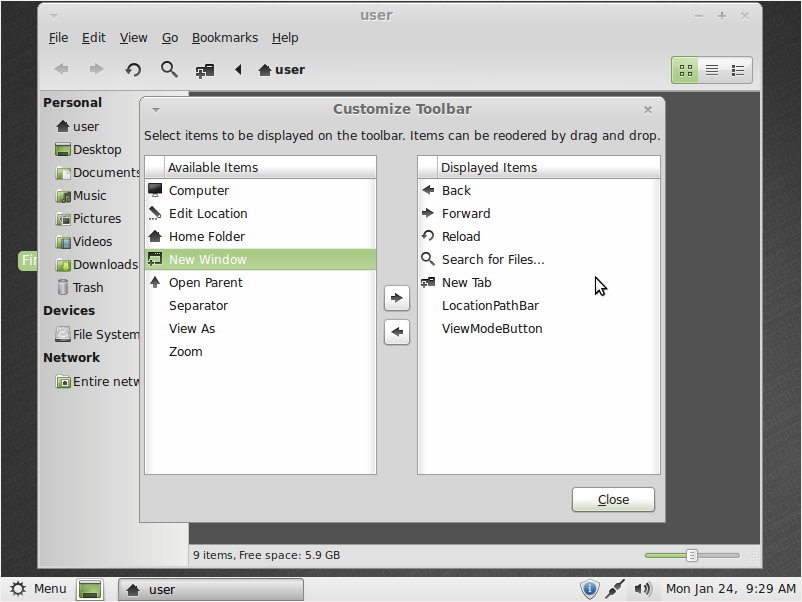Select Computer in Available Items

tap(260, 190)
